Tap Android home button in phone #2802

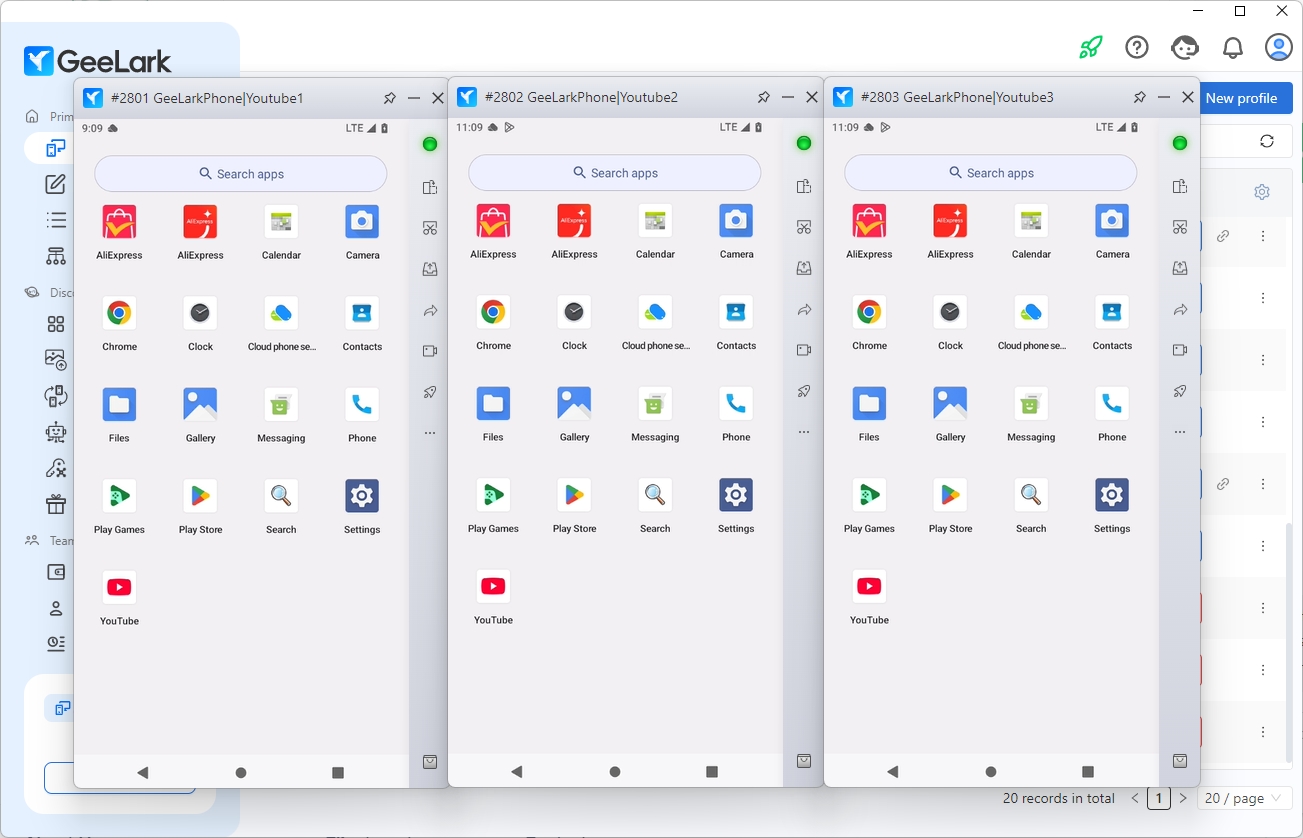coord(615,772)
